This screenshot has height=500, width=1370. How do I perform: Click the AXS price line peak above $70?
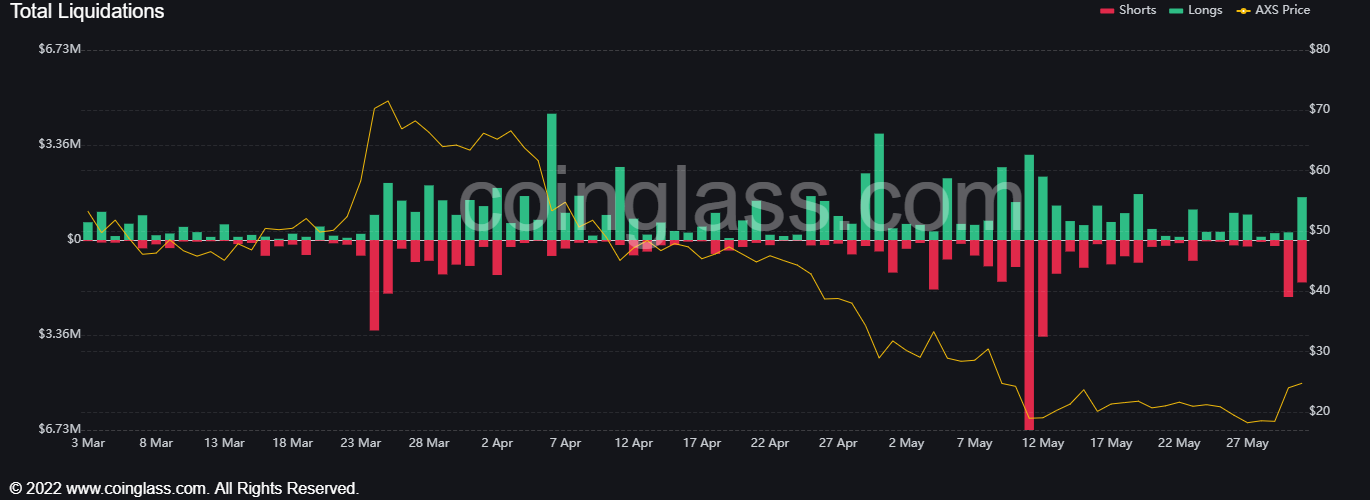(387, 101)
